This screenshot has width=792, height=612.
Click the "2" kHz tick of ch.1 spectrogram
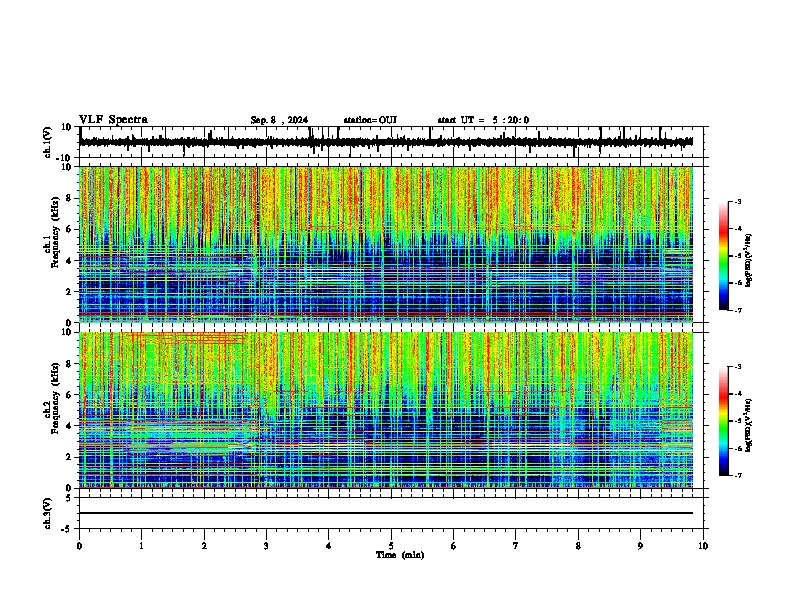click(x=70, y=291)
